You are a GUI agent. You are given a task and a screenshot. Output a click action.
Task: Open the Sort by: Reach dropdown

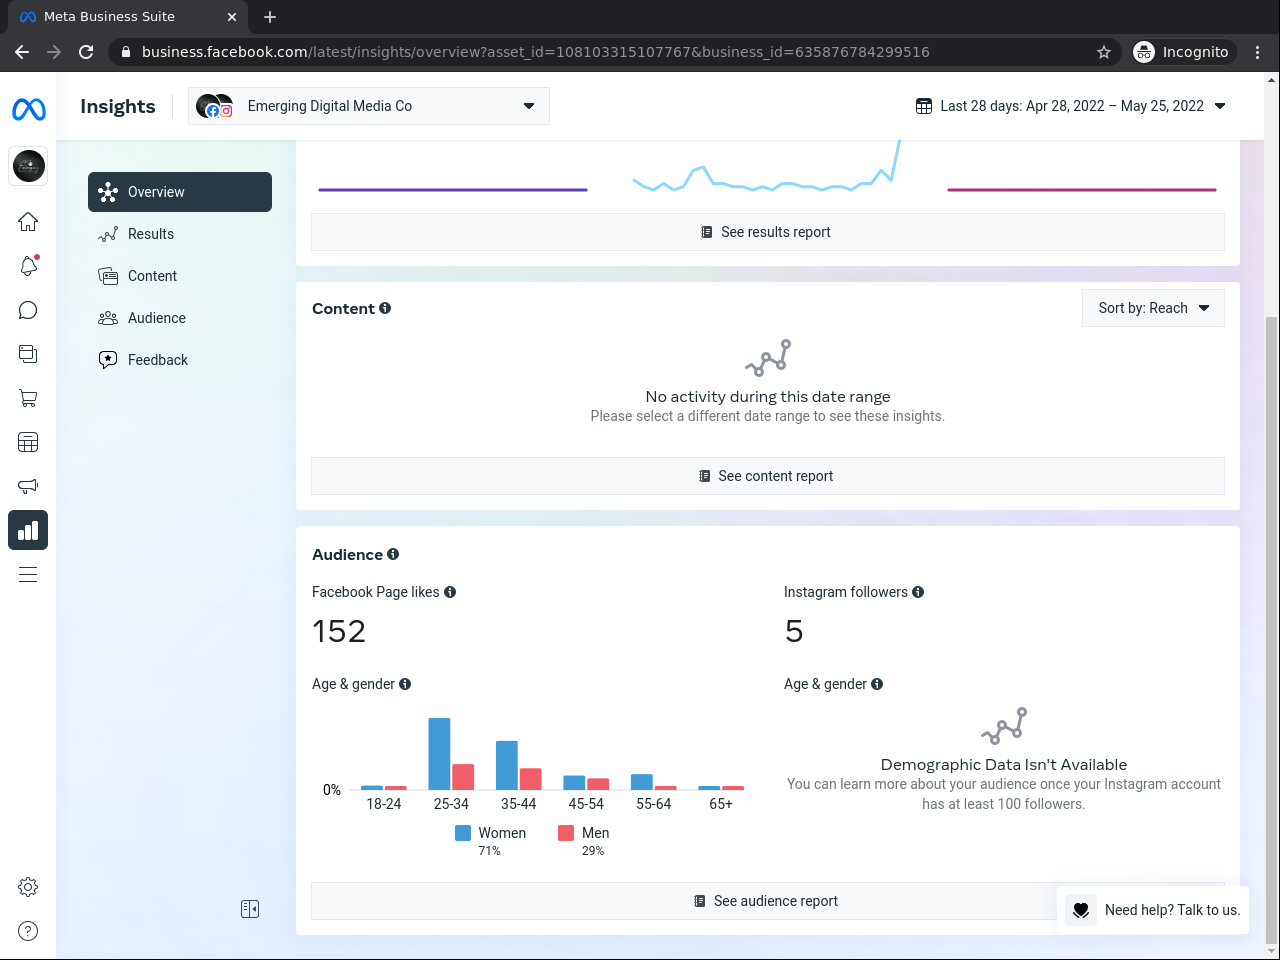(1153, 308)
